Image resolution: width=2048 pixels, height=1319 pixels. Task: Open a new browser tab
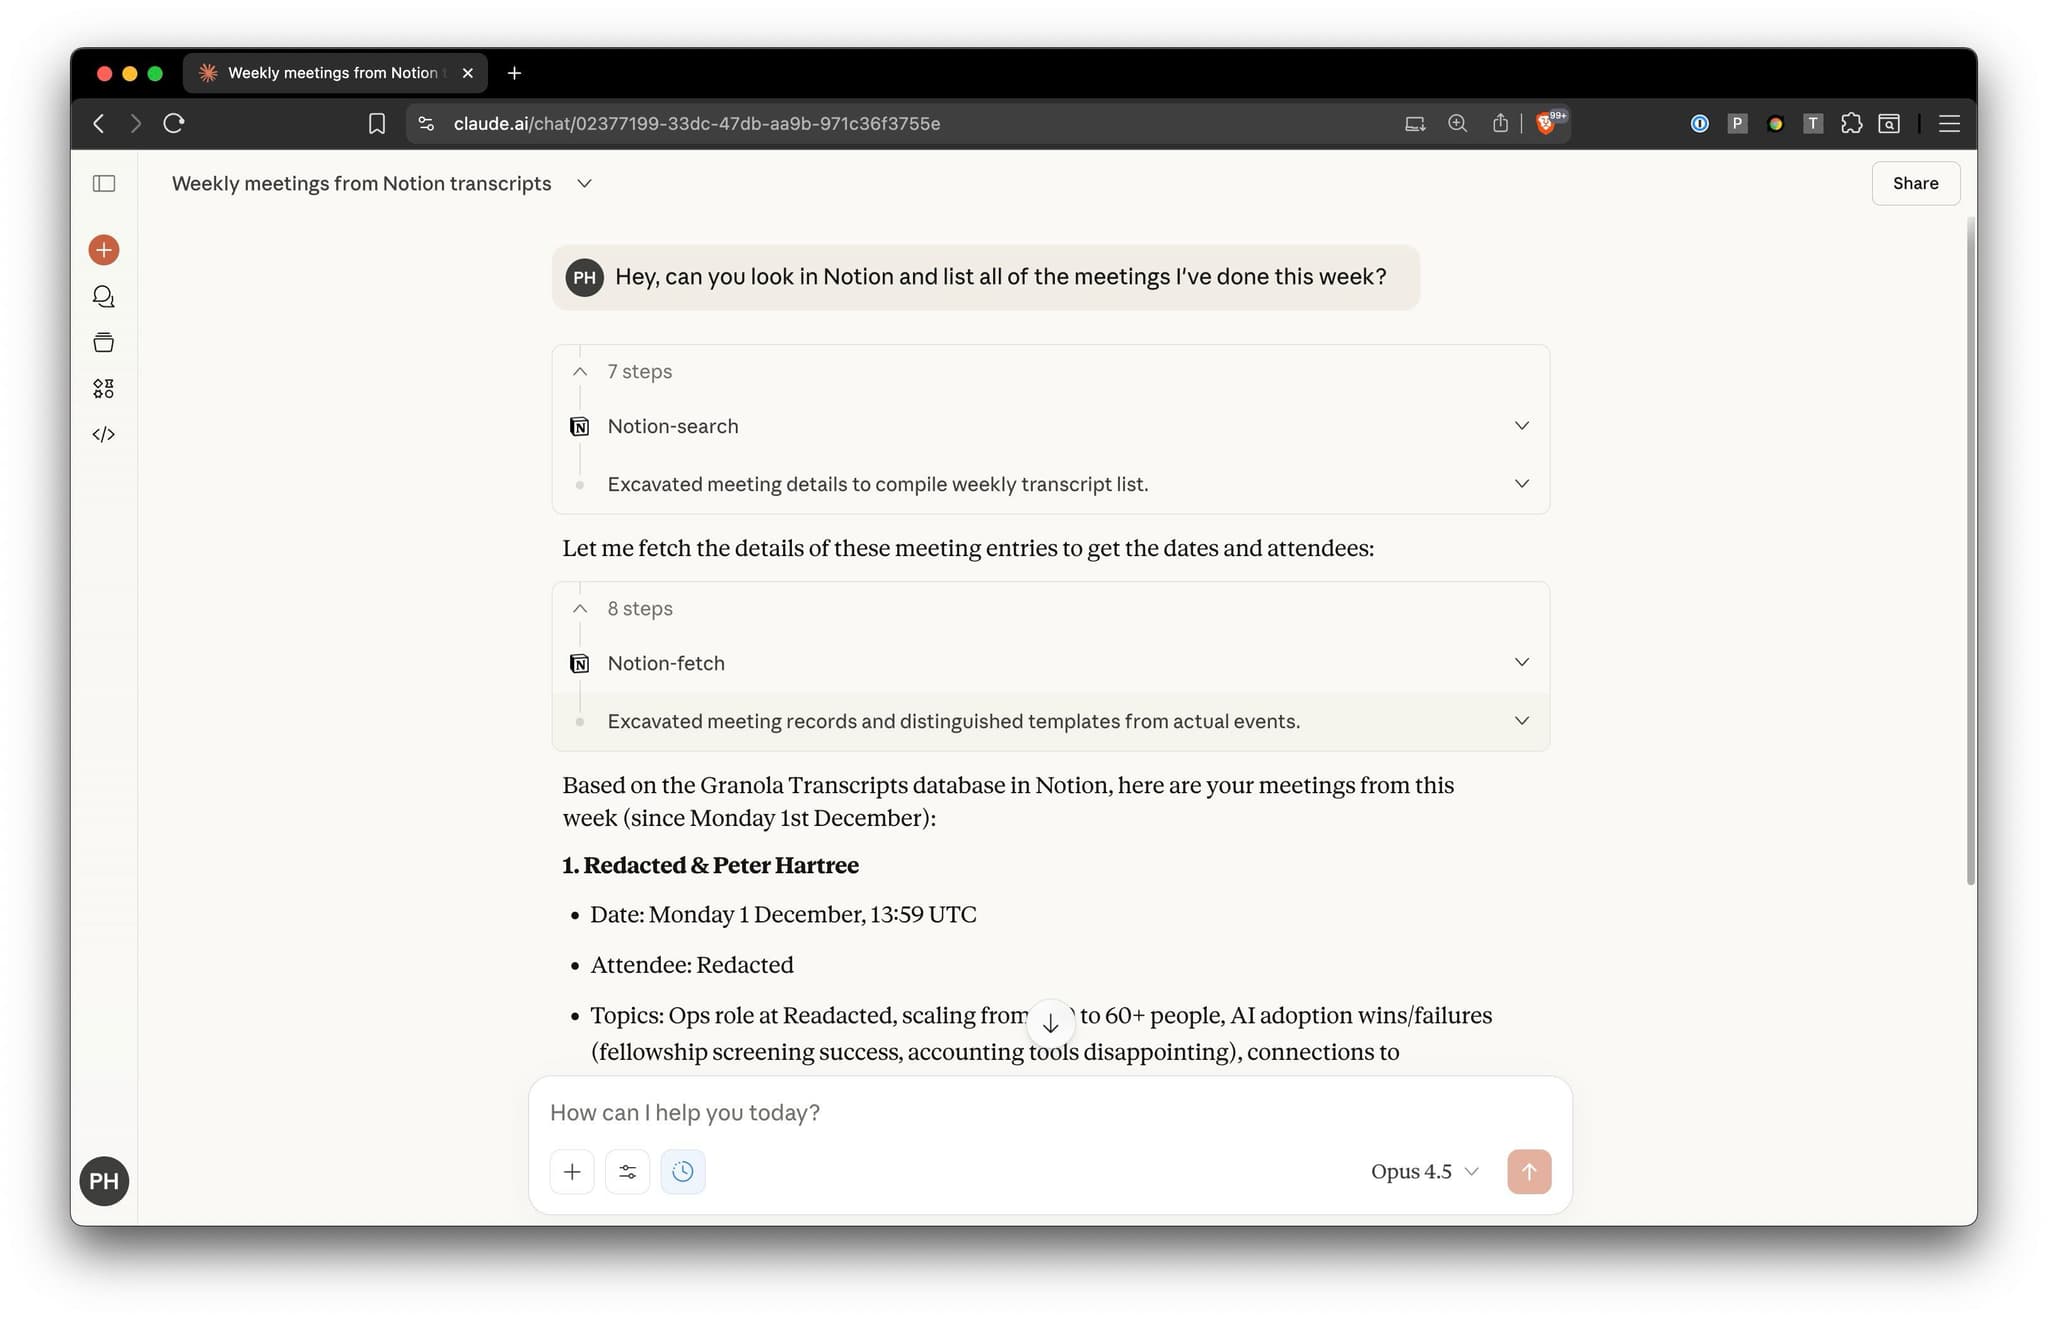tap(515, 73)
